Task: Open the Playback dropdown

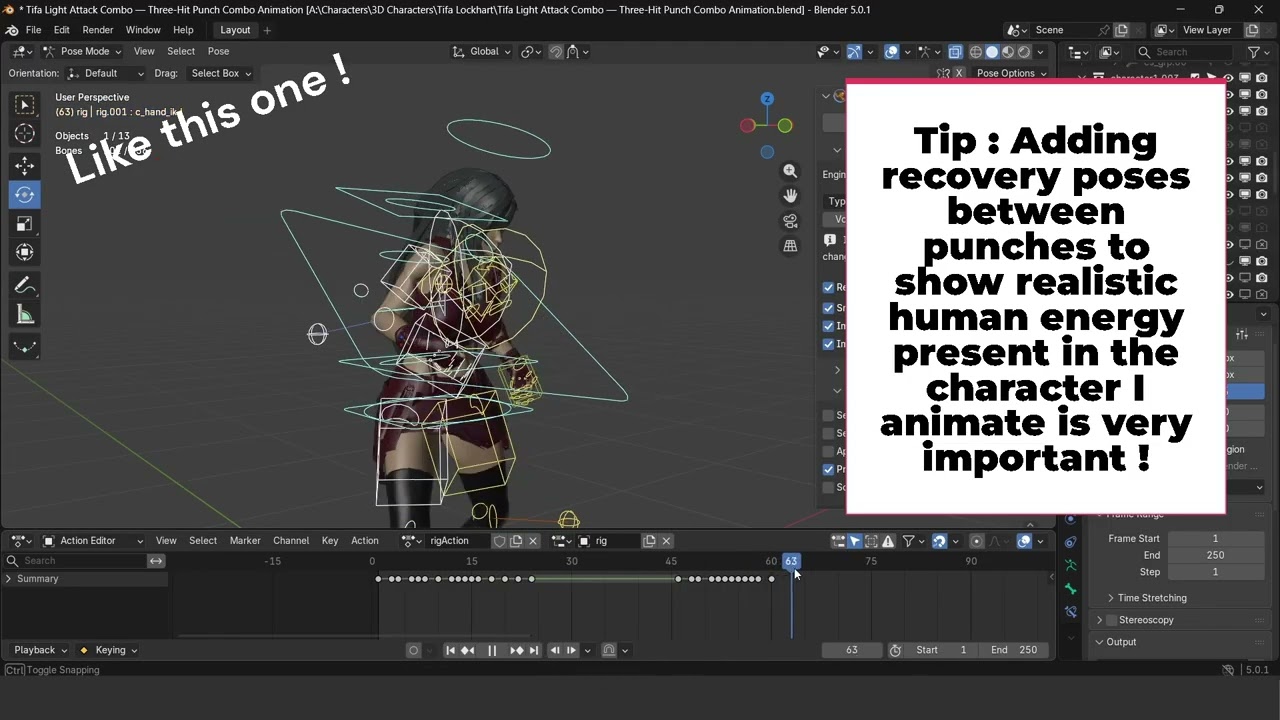Action: [x=40, y=650]
